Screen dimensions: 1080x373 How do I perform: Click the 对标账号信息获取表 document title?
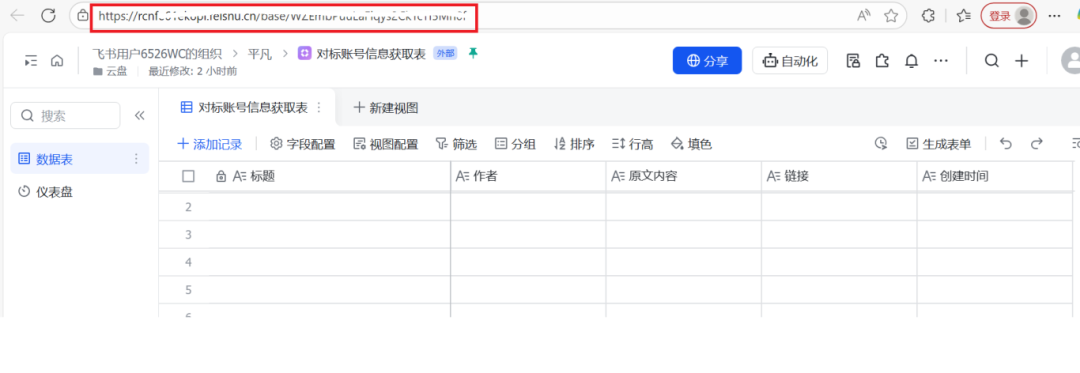click(x=371, y=53)
